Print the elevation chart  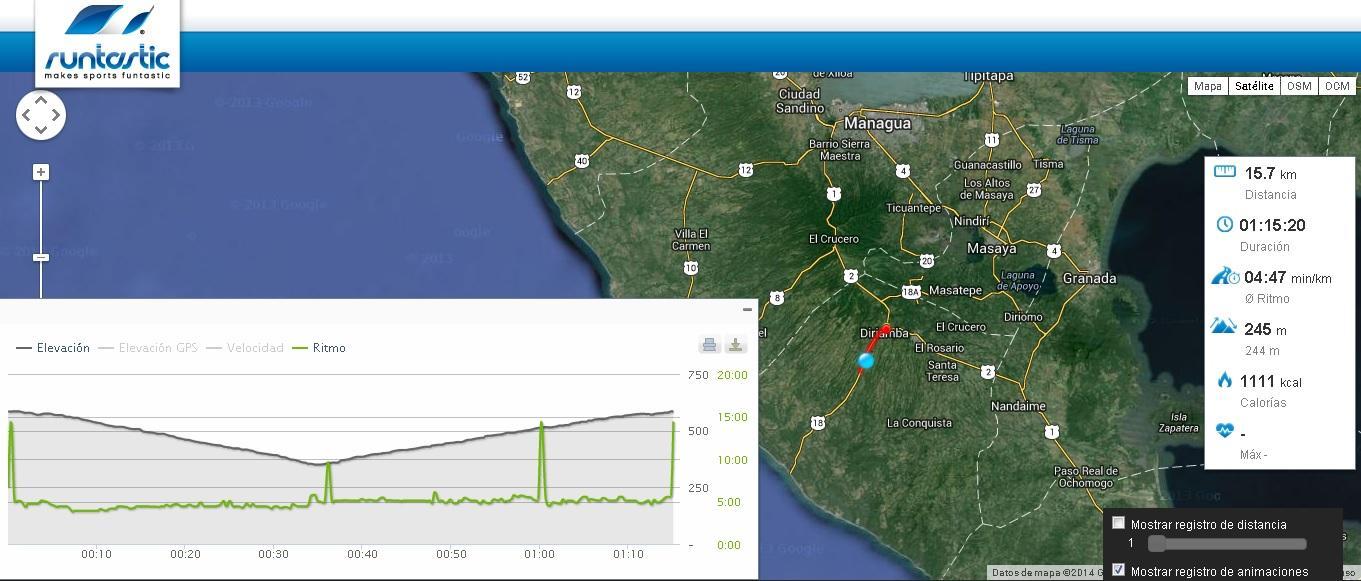[709, 345]
